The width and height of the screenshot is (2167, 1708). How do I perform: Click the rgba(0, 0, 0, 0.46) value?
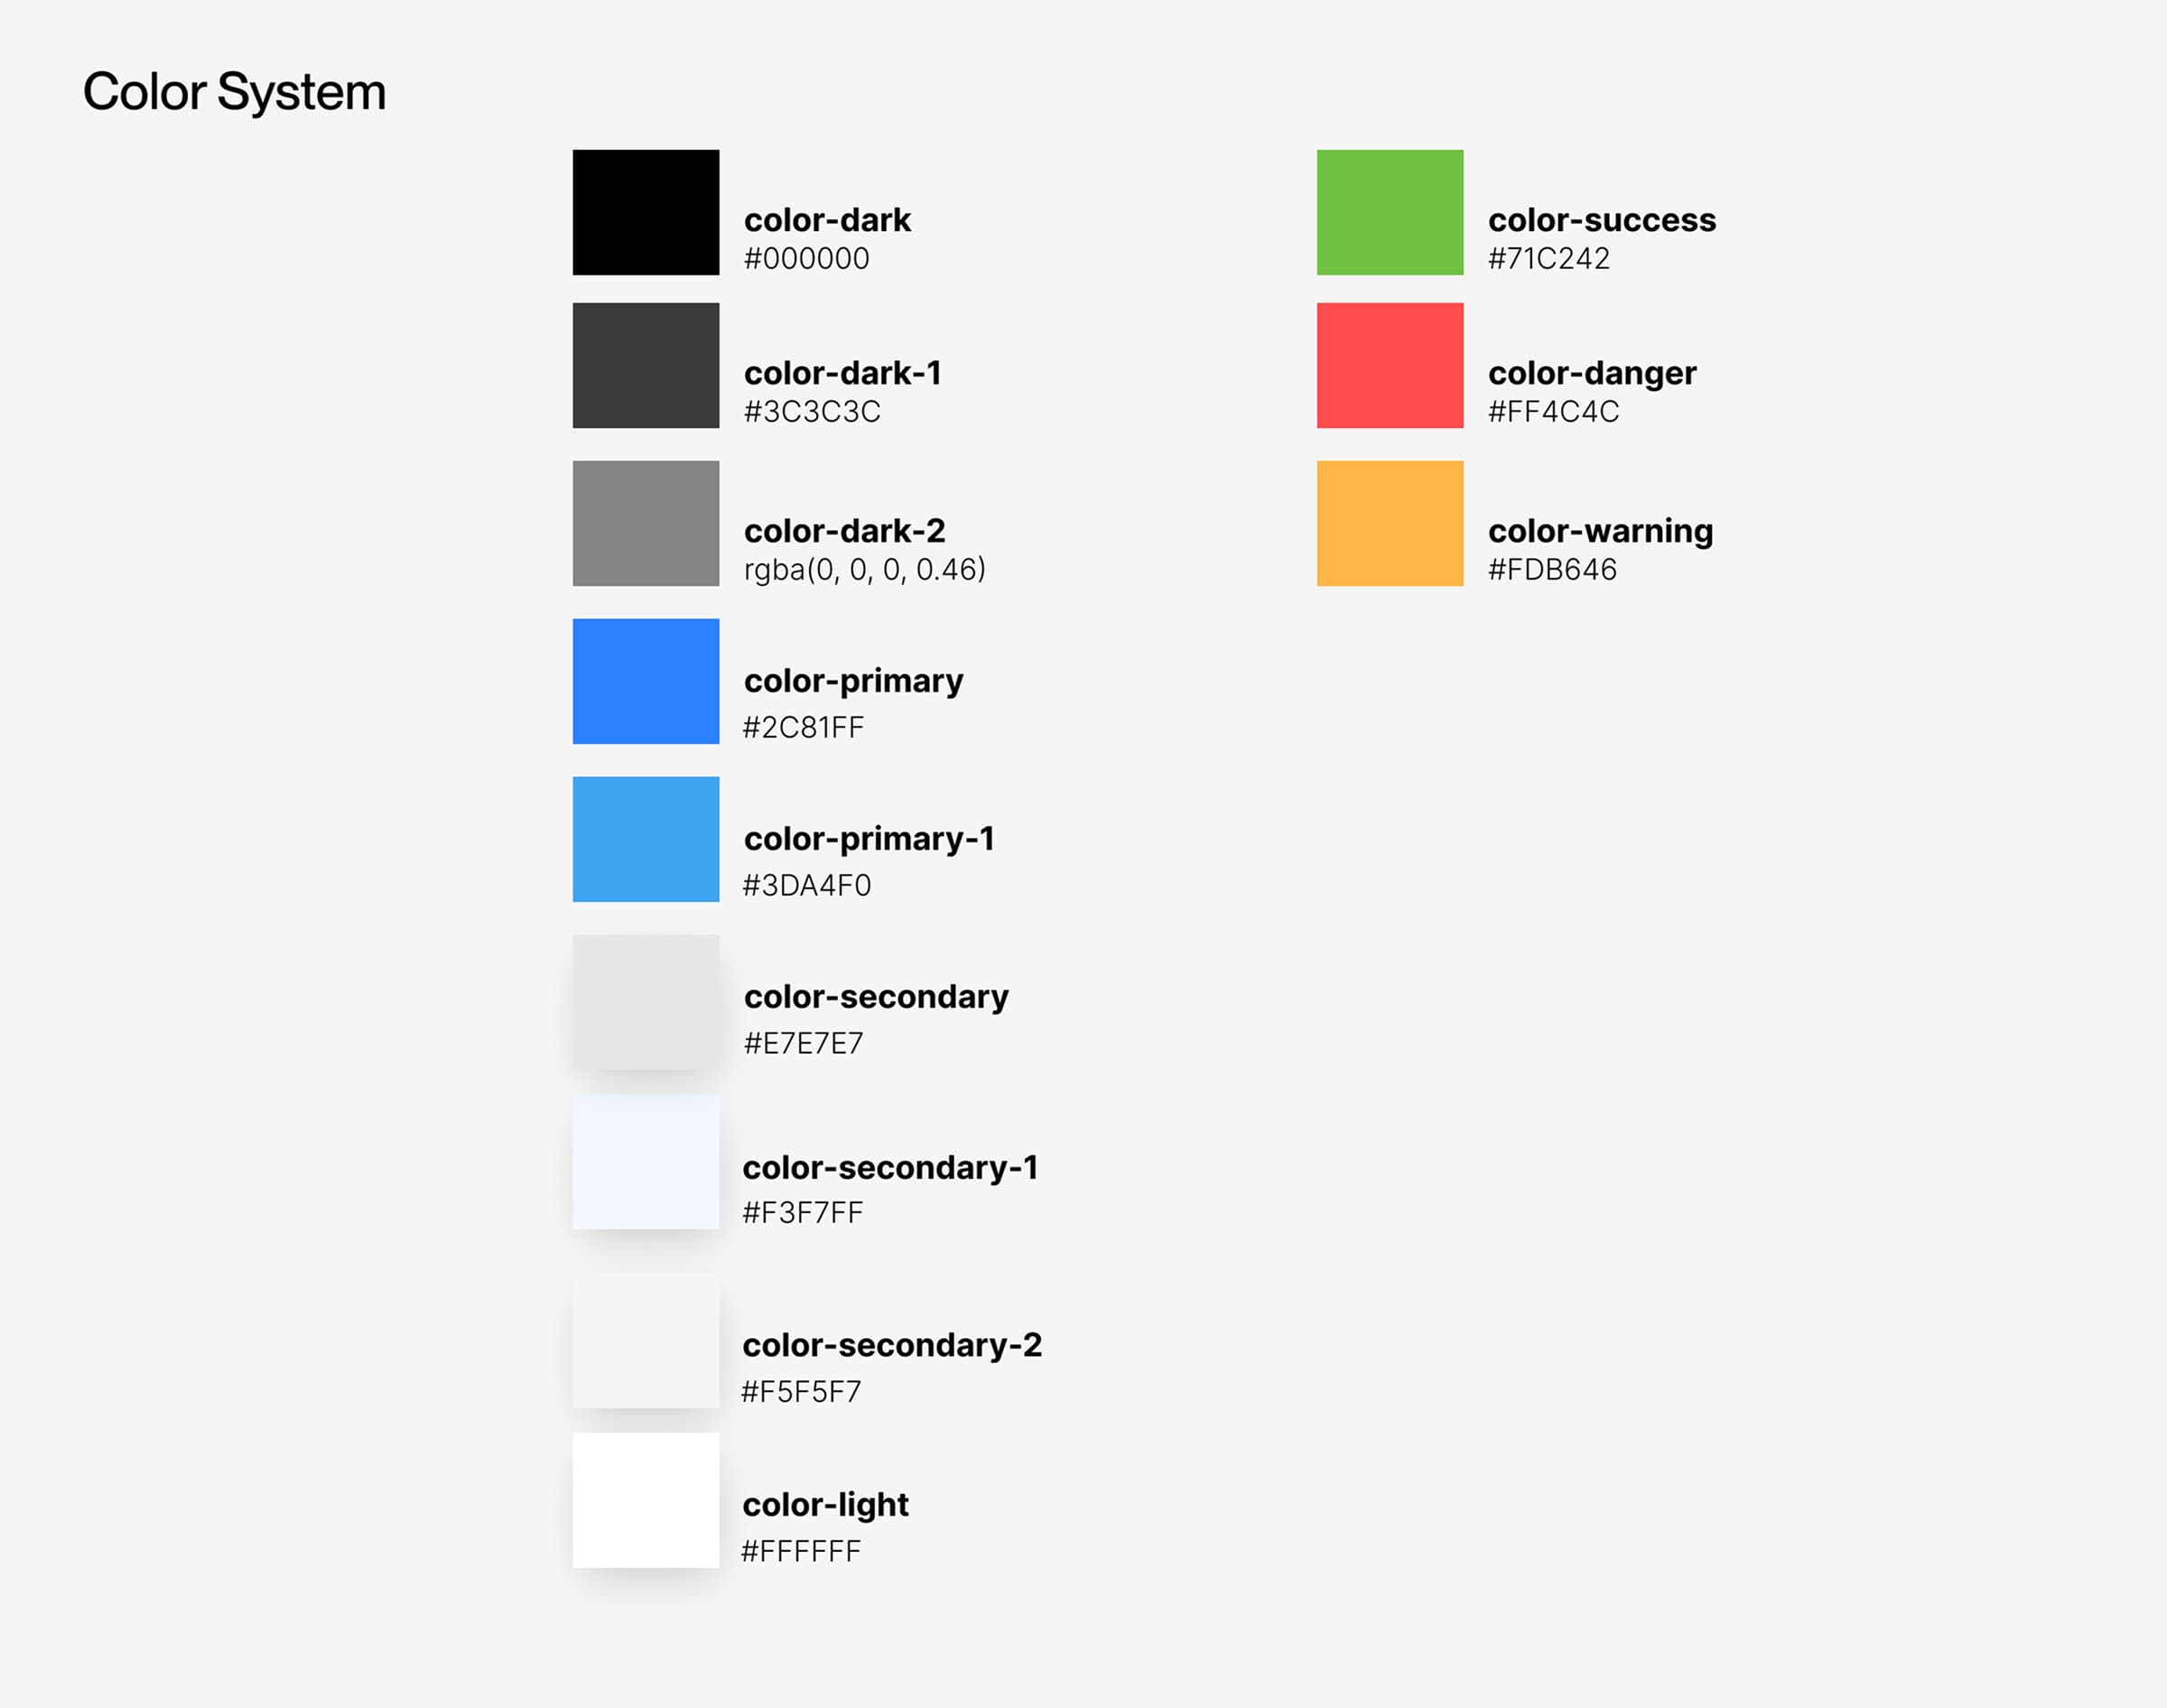(x=864, y=569)
